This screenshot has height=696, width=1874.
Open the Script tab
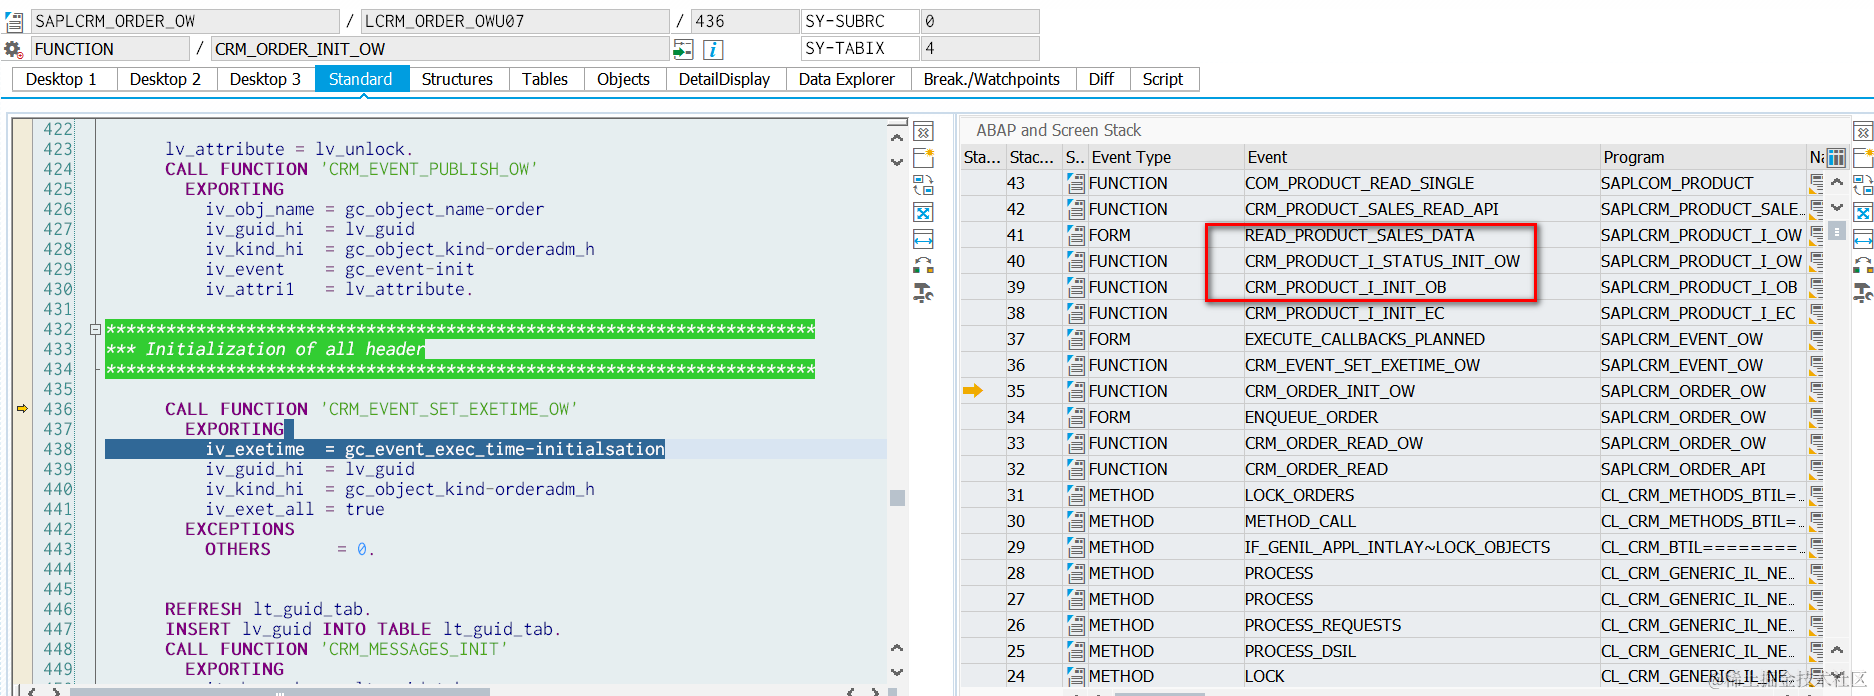pos(1162,79)
